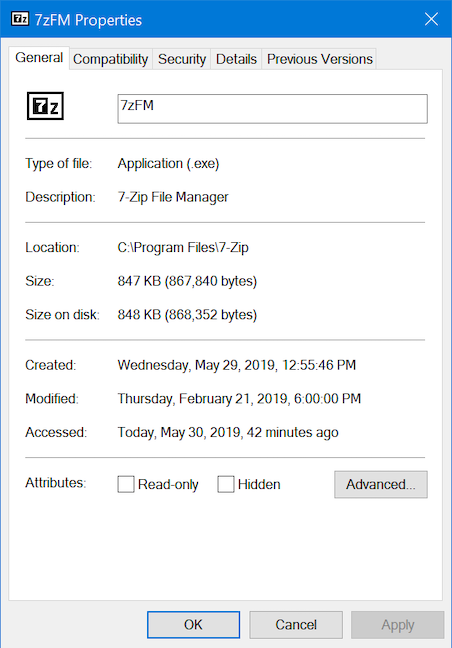
Task: Click the 'Type of file:' label
Action: 59,164
